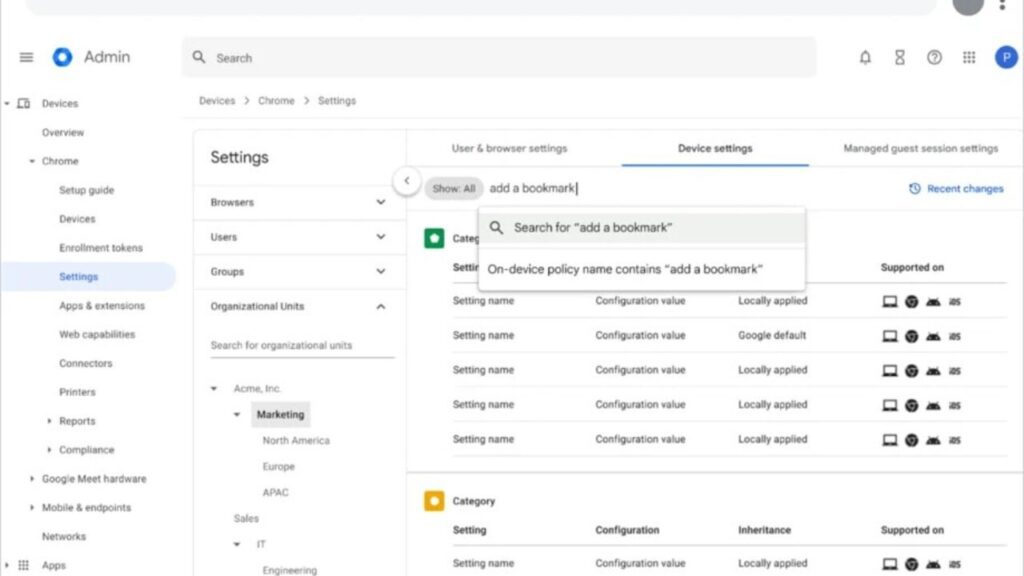The image size is (1024, 576).
Task: Open Apps & extensions in sidebar
Action: 102,306
